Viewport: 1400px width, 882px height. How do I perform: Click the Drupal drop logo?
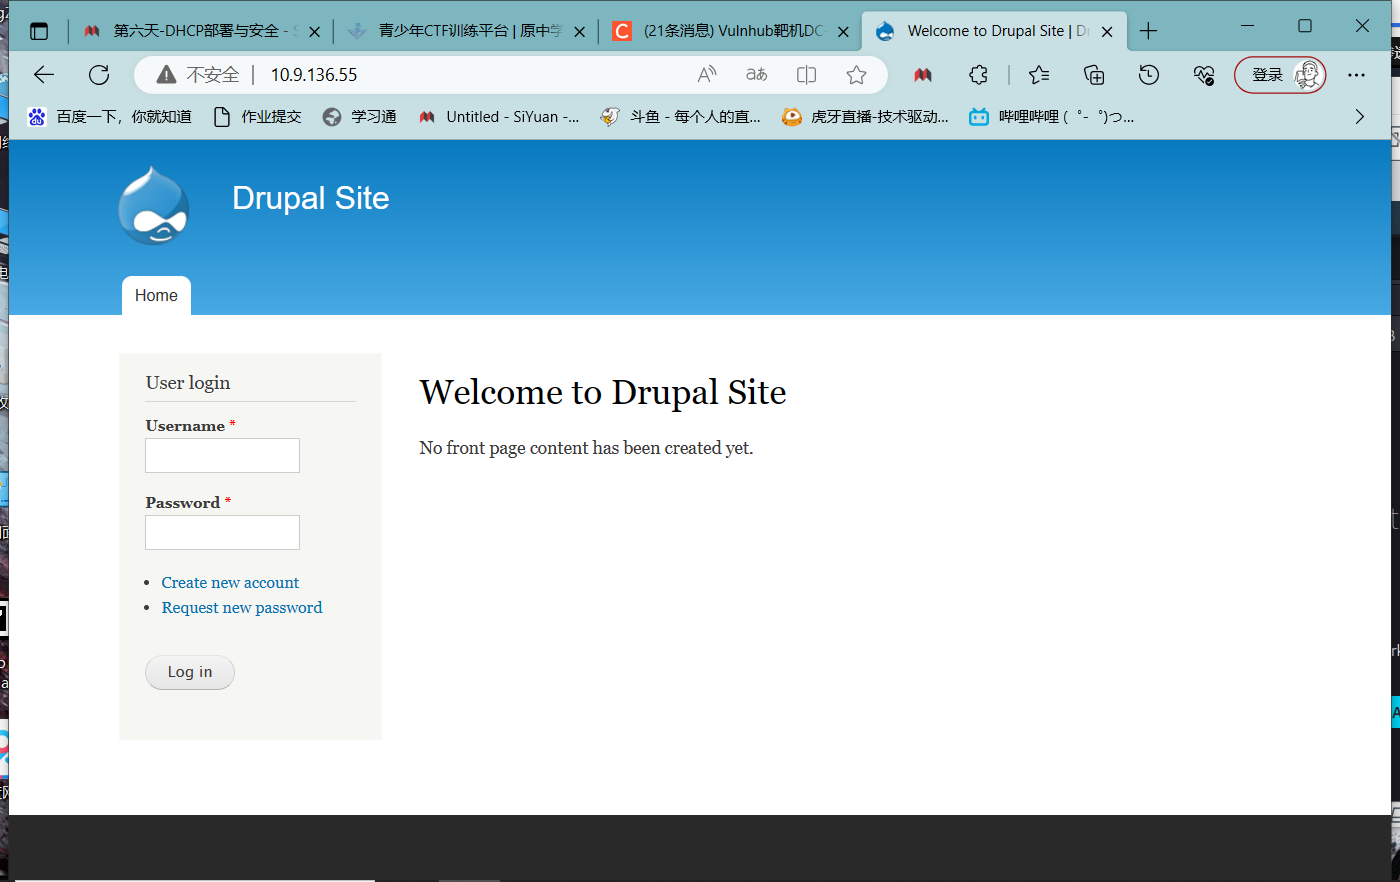(153, 205)
